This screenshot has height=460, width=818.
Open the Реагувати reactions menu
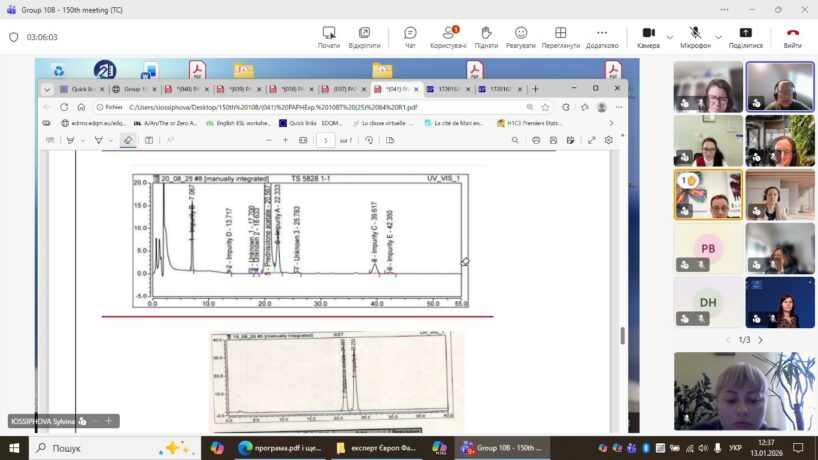520,37
